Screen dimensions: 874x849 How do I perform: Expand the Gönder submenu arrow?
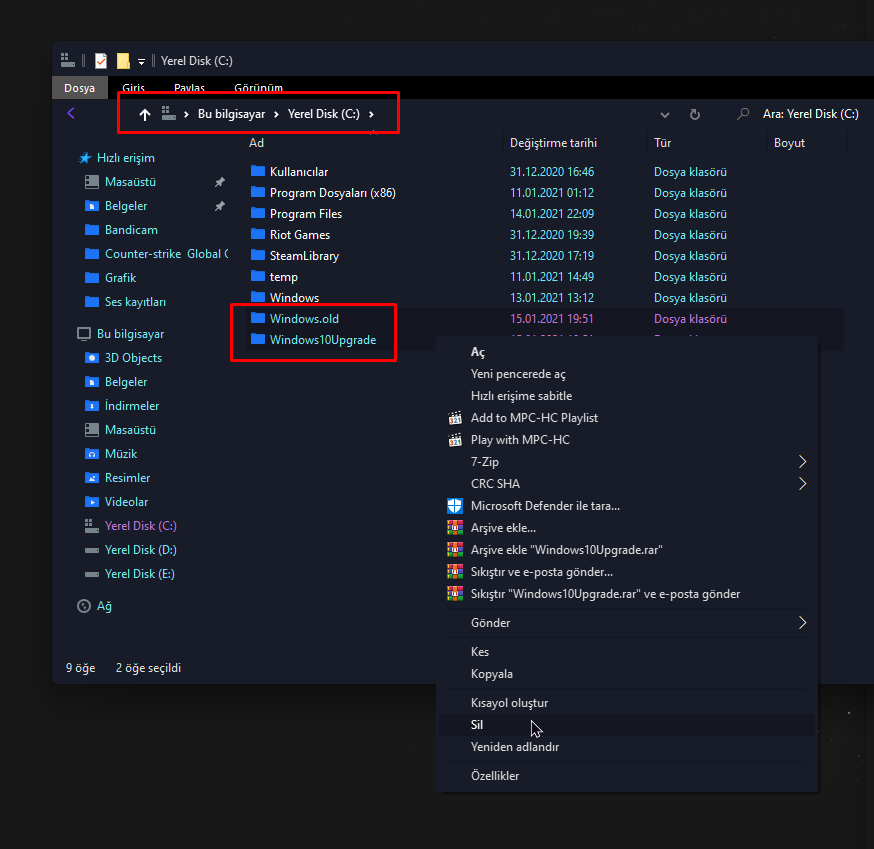coord(802,623)
